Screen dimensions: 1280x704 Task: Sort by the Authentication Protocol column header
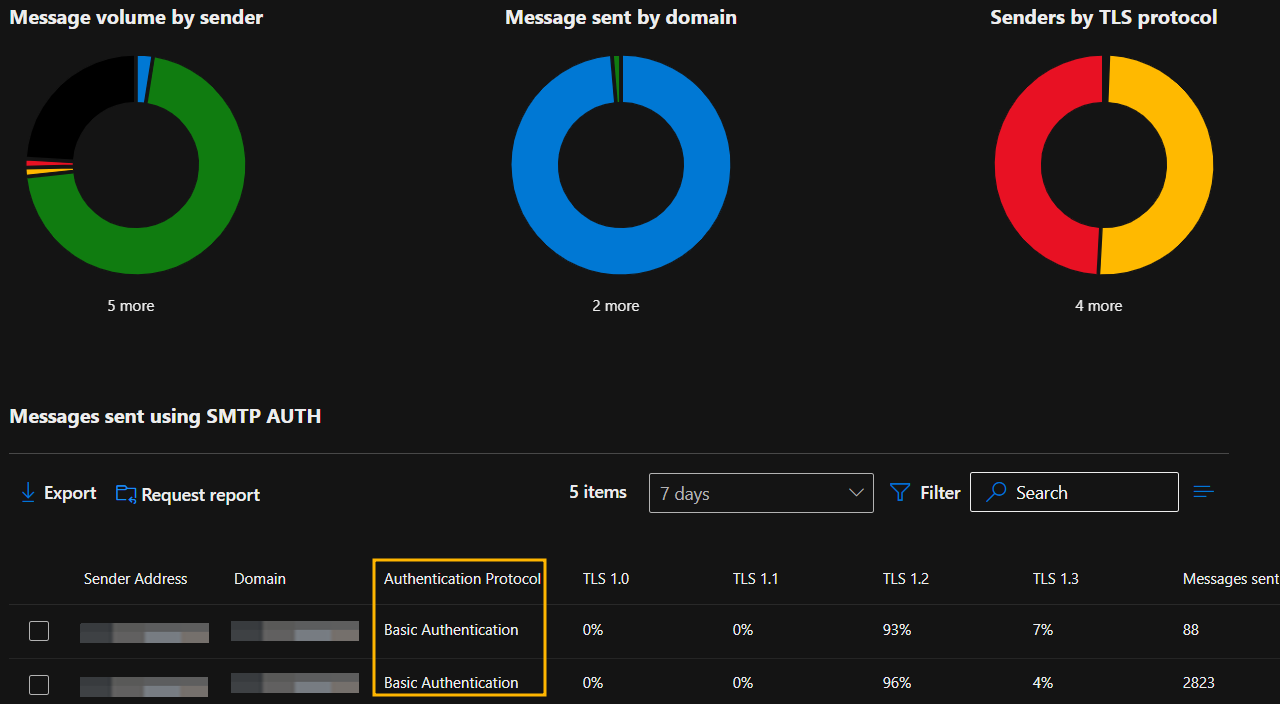(461, 578)
